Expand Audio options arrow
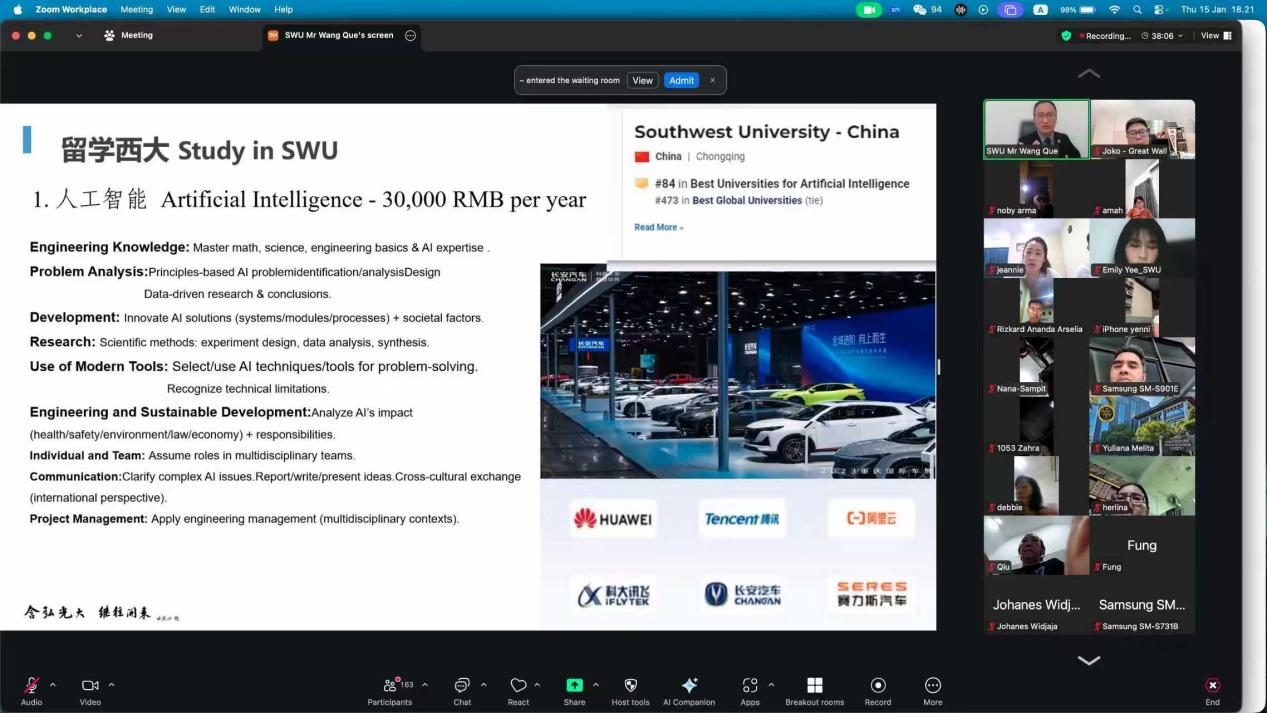1267x713 pixels. [53, 685]
